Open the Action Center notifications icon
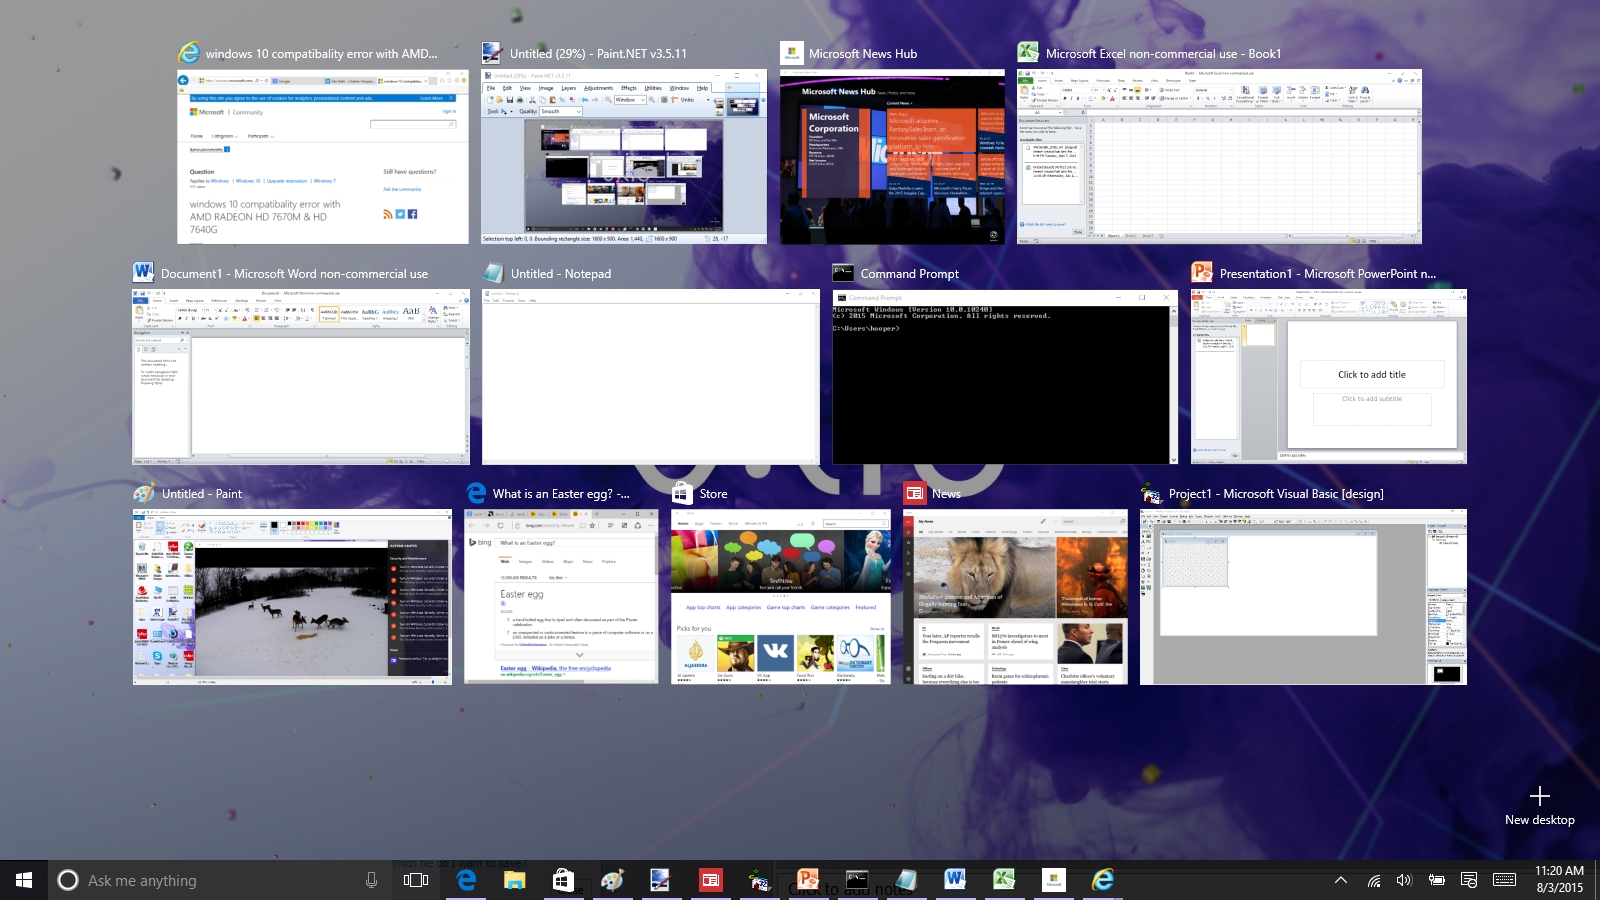This screenshot has height=900, width=1600. (x=1469, y=880)
